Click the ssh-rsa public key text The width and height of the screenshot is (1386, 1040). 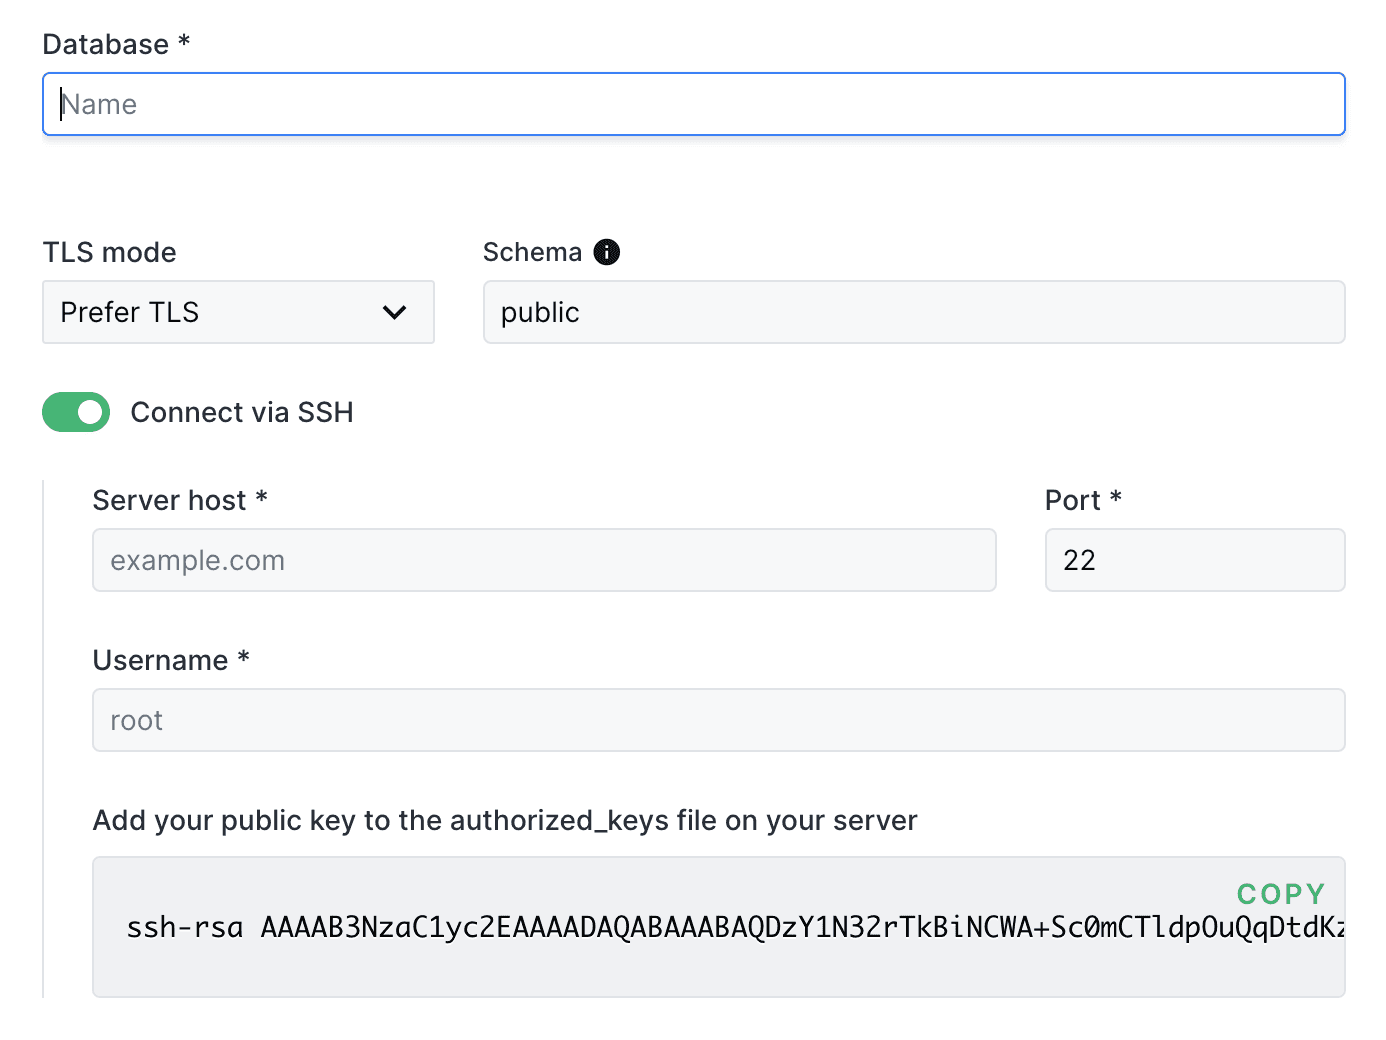point(735,928)
